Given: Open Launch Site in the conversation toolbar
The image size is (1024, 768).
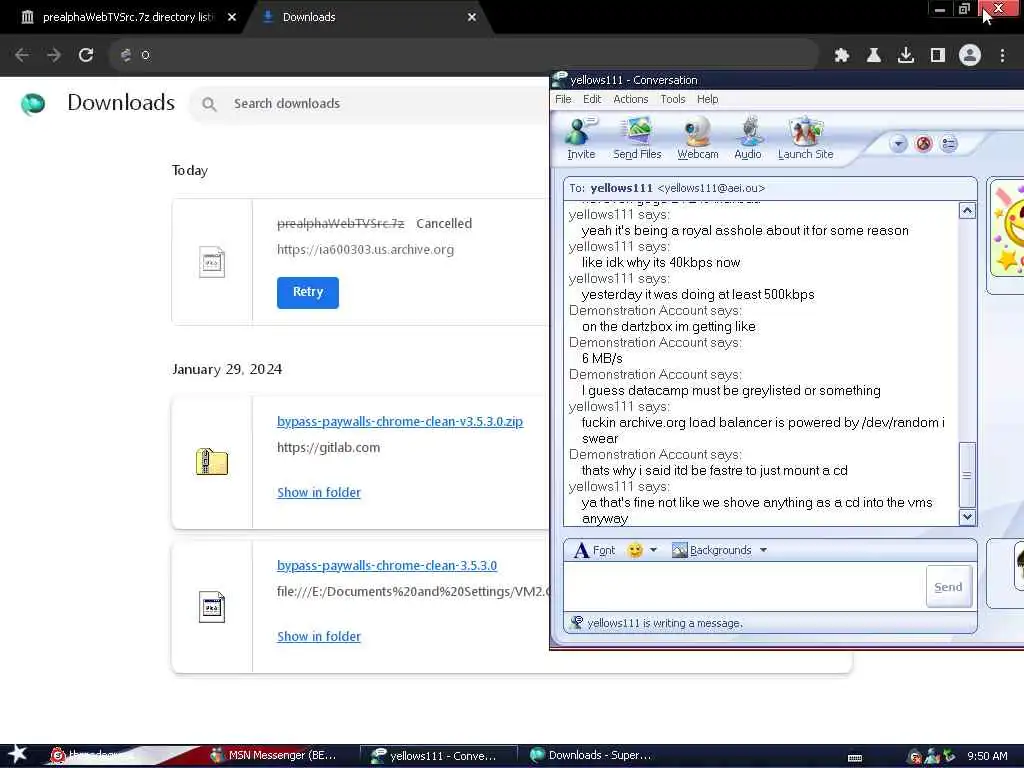Looking at the screenshot, I should pos(805,138).
